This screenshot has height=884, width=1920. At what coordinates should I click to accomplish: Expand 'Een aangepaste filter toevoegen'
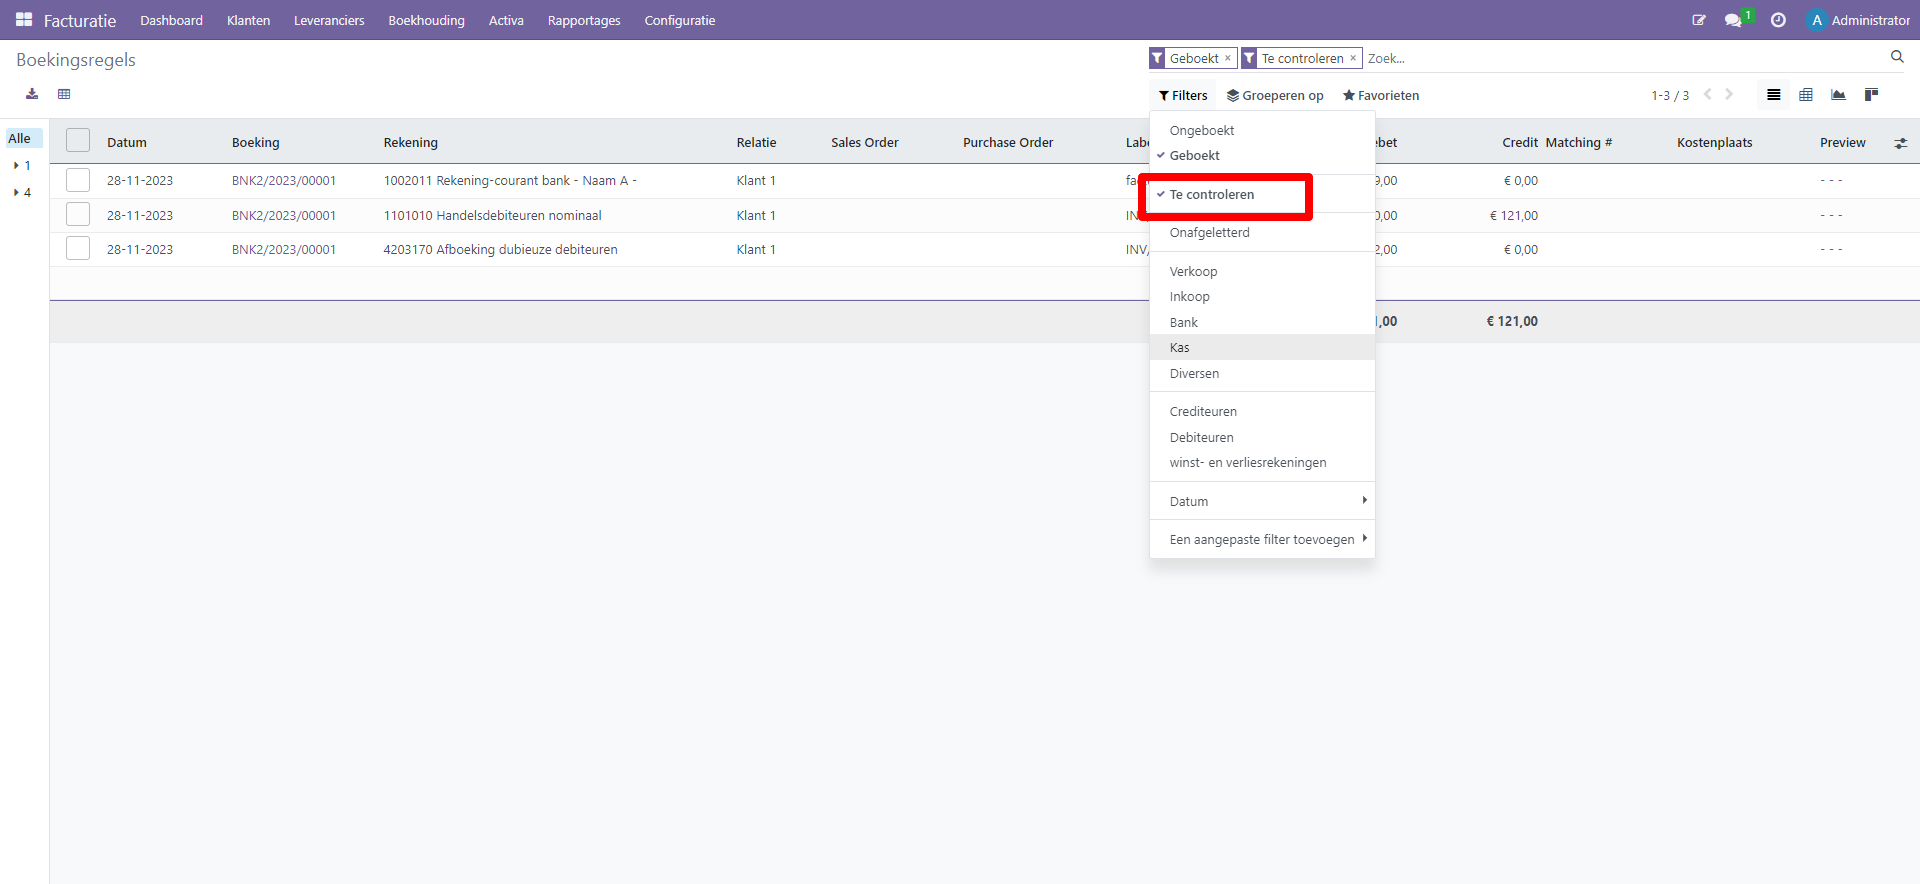pyautogui.click(x=1262, y=539)
